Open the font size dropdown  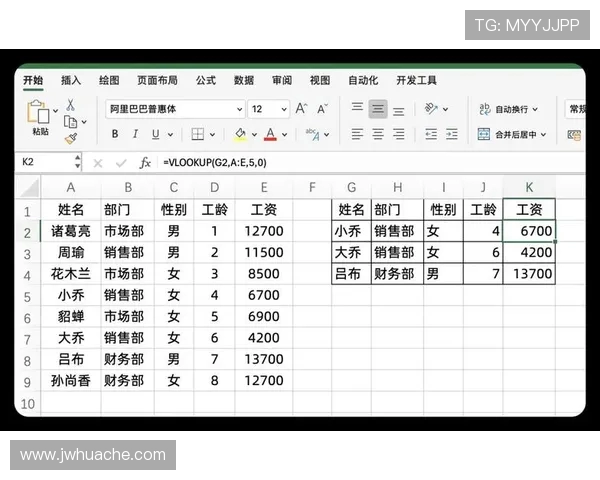284,109
